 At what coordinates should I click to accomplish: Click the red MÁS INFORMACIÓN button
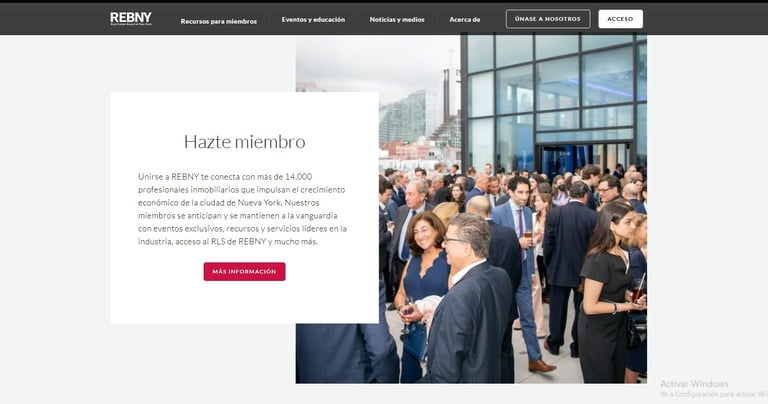(x=244, y=271)
